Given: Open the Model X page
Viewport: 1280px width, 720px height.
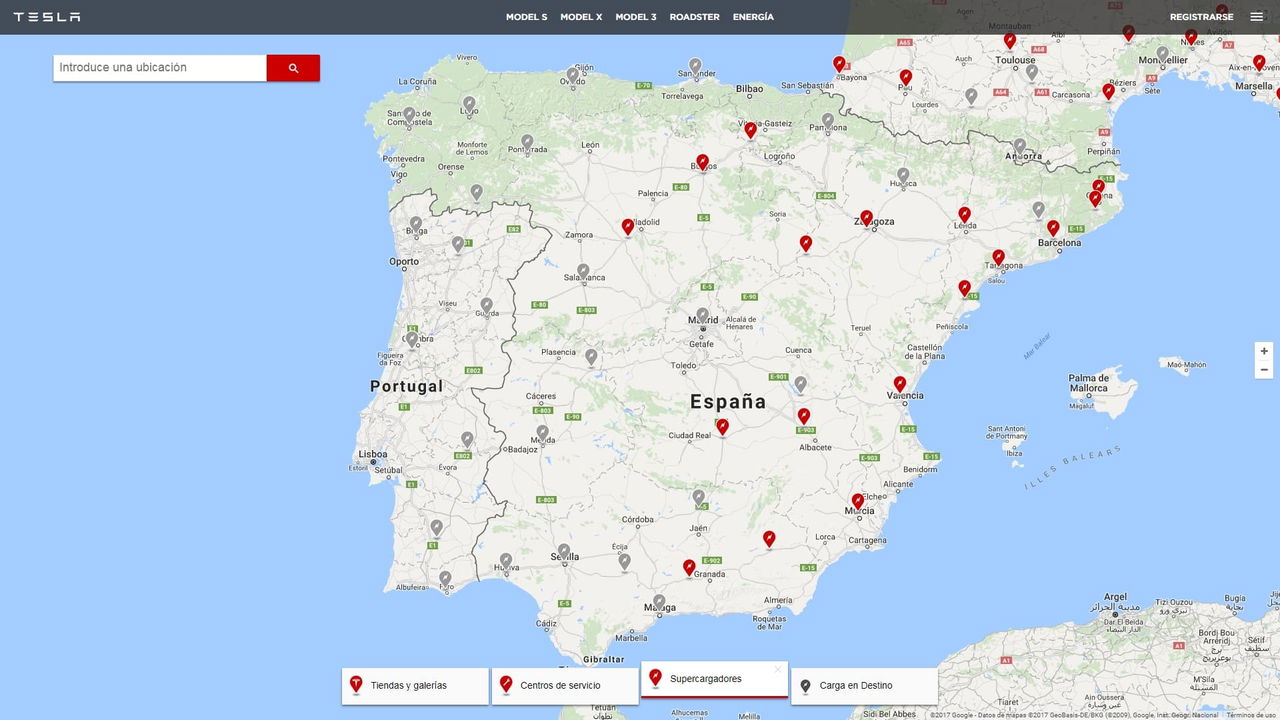Looking at the screenshot, I should [x=581, y=17].
